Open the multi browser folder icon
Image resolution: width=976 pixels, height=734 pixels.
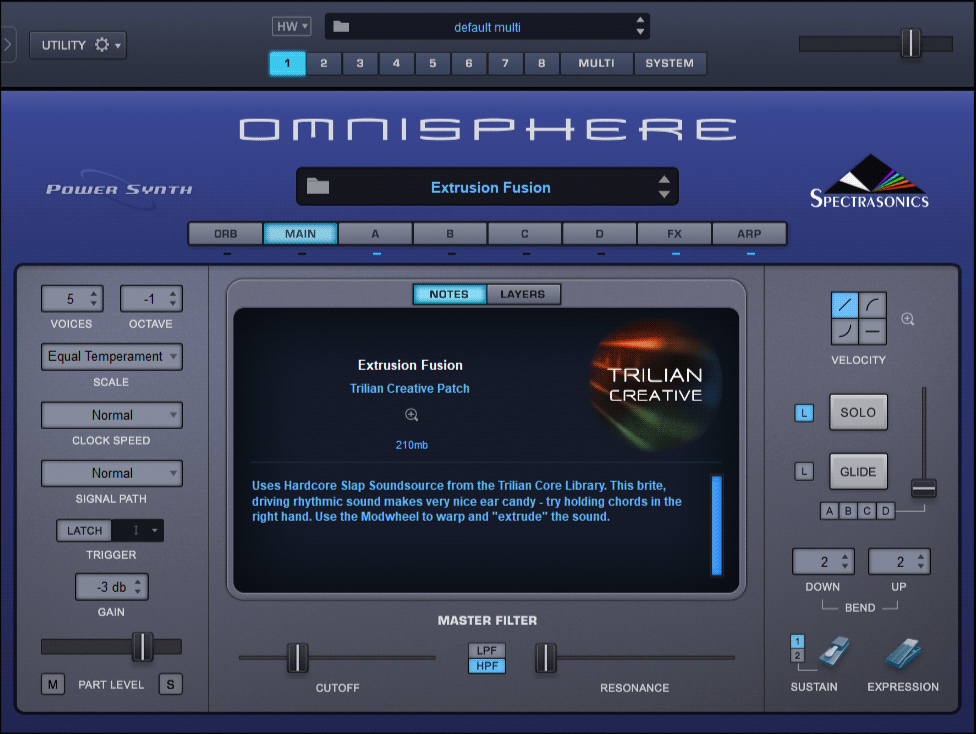coord(341,27)
